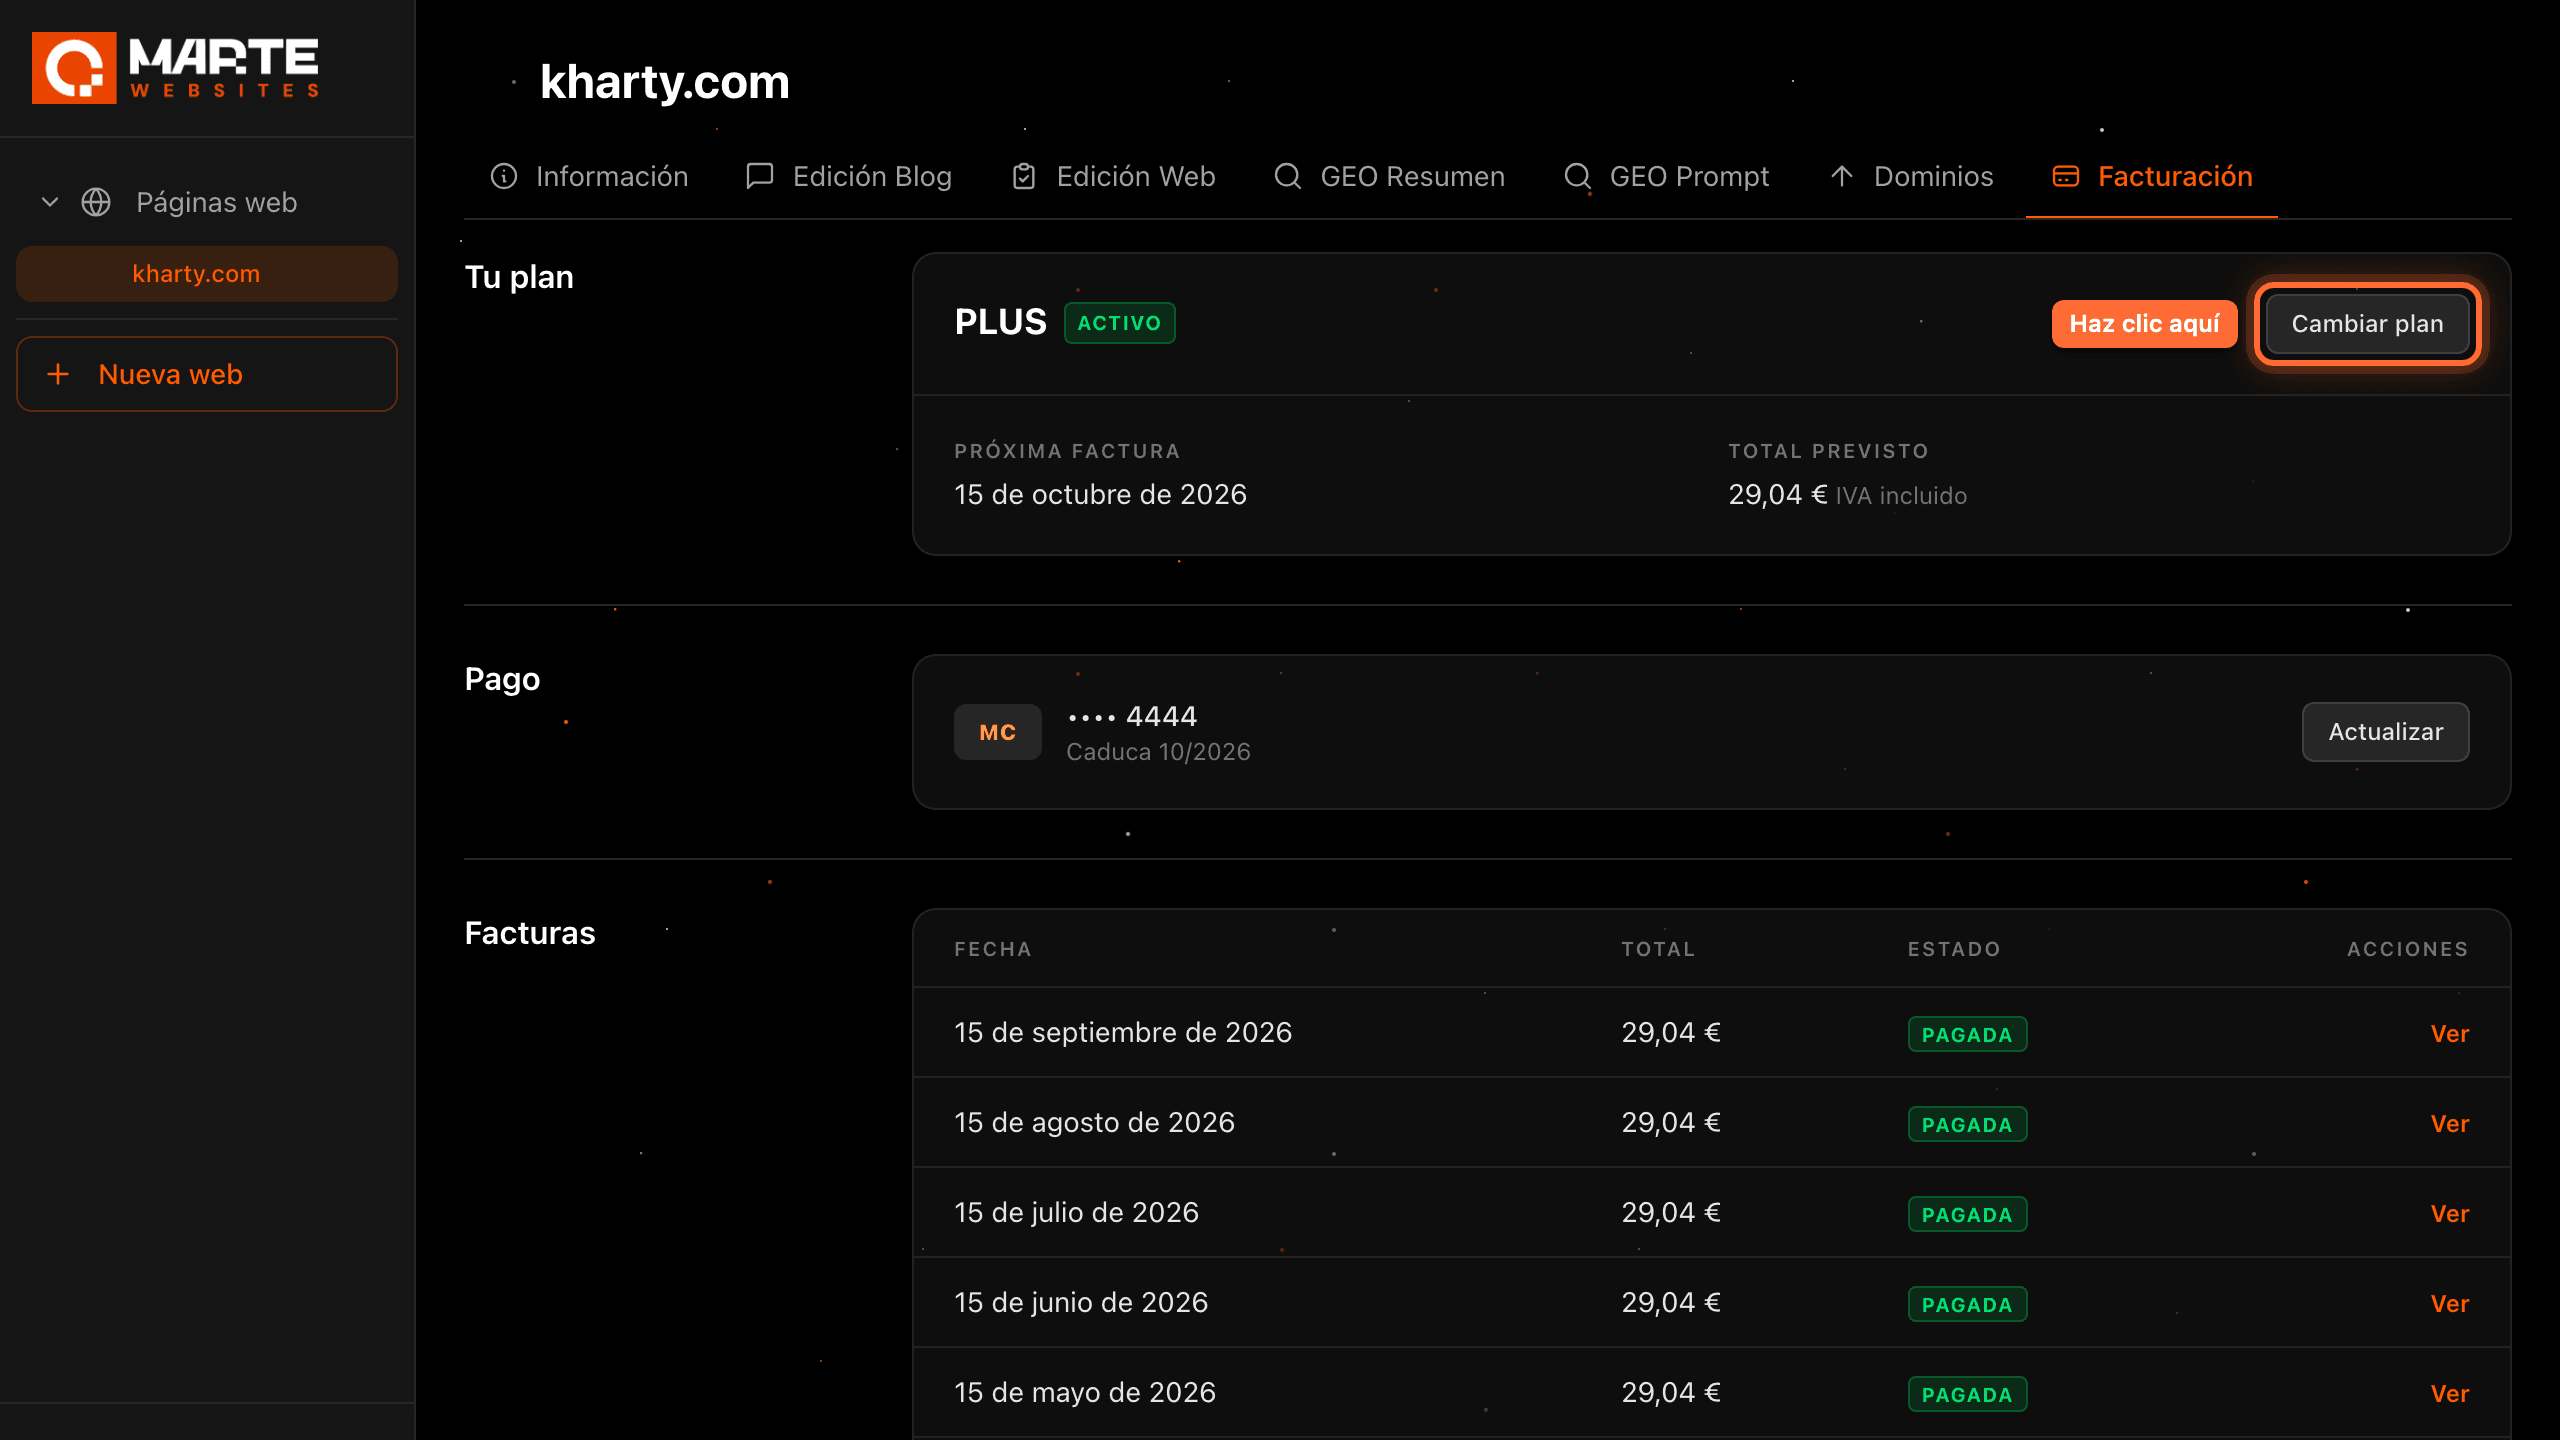The image size is (2560, 1440).
Task: Click the magnifier icon of GEO Resumen
Action: click(1288, 176)
